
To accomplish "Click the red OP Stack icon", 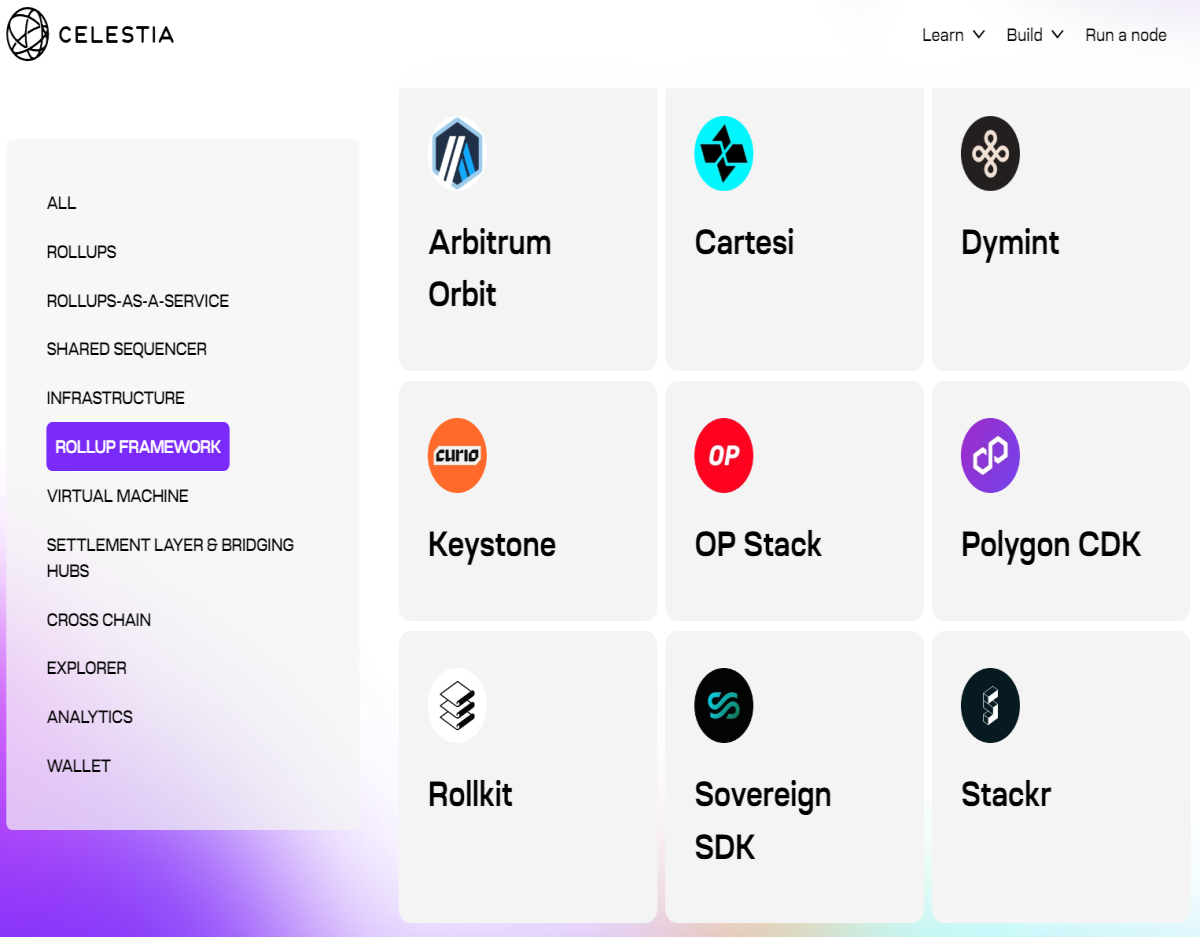I will [x=724, y=455].
